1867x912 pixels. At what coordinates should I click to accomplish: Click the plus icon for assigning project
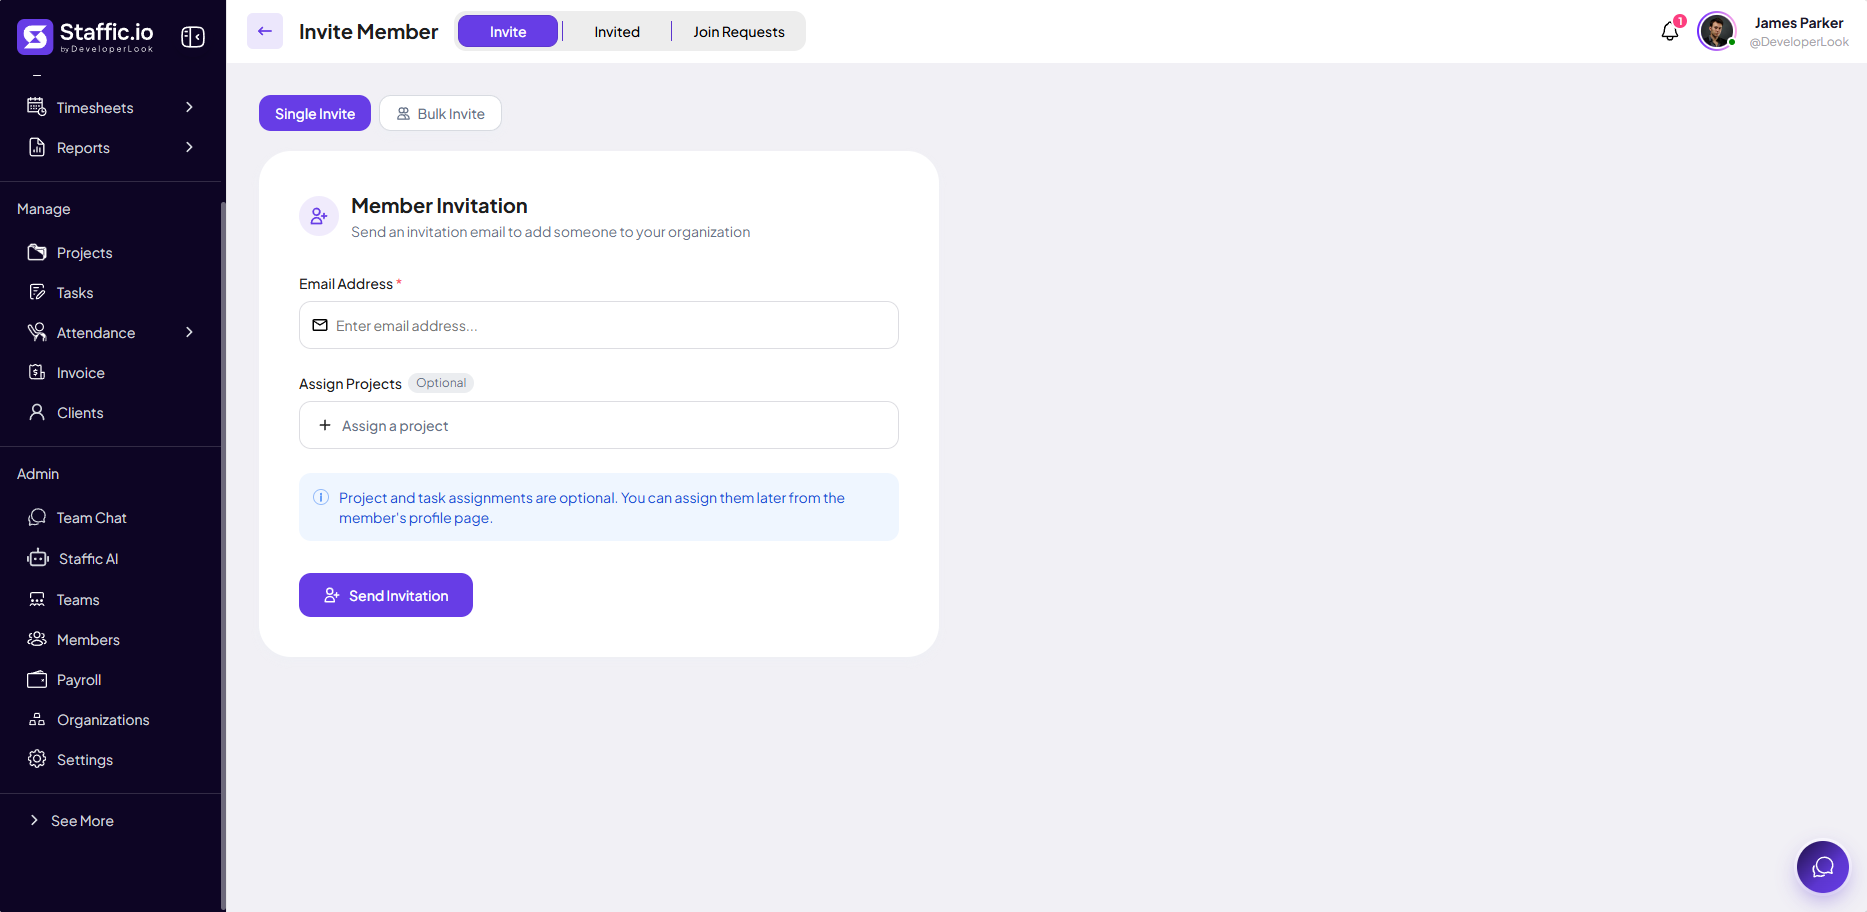pos(325,425)
